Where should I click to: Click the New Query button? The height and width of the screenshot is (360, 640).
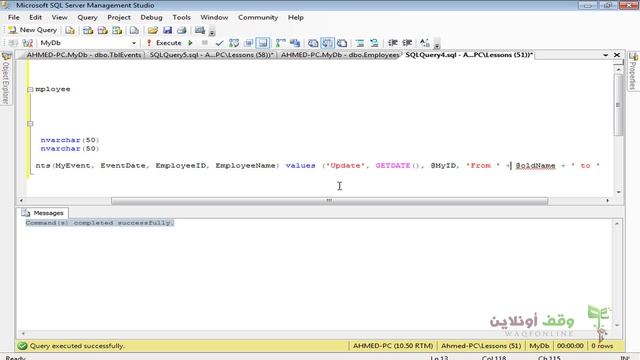(x=33, y=30)
